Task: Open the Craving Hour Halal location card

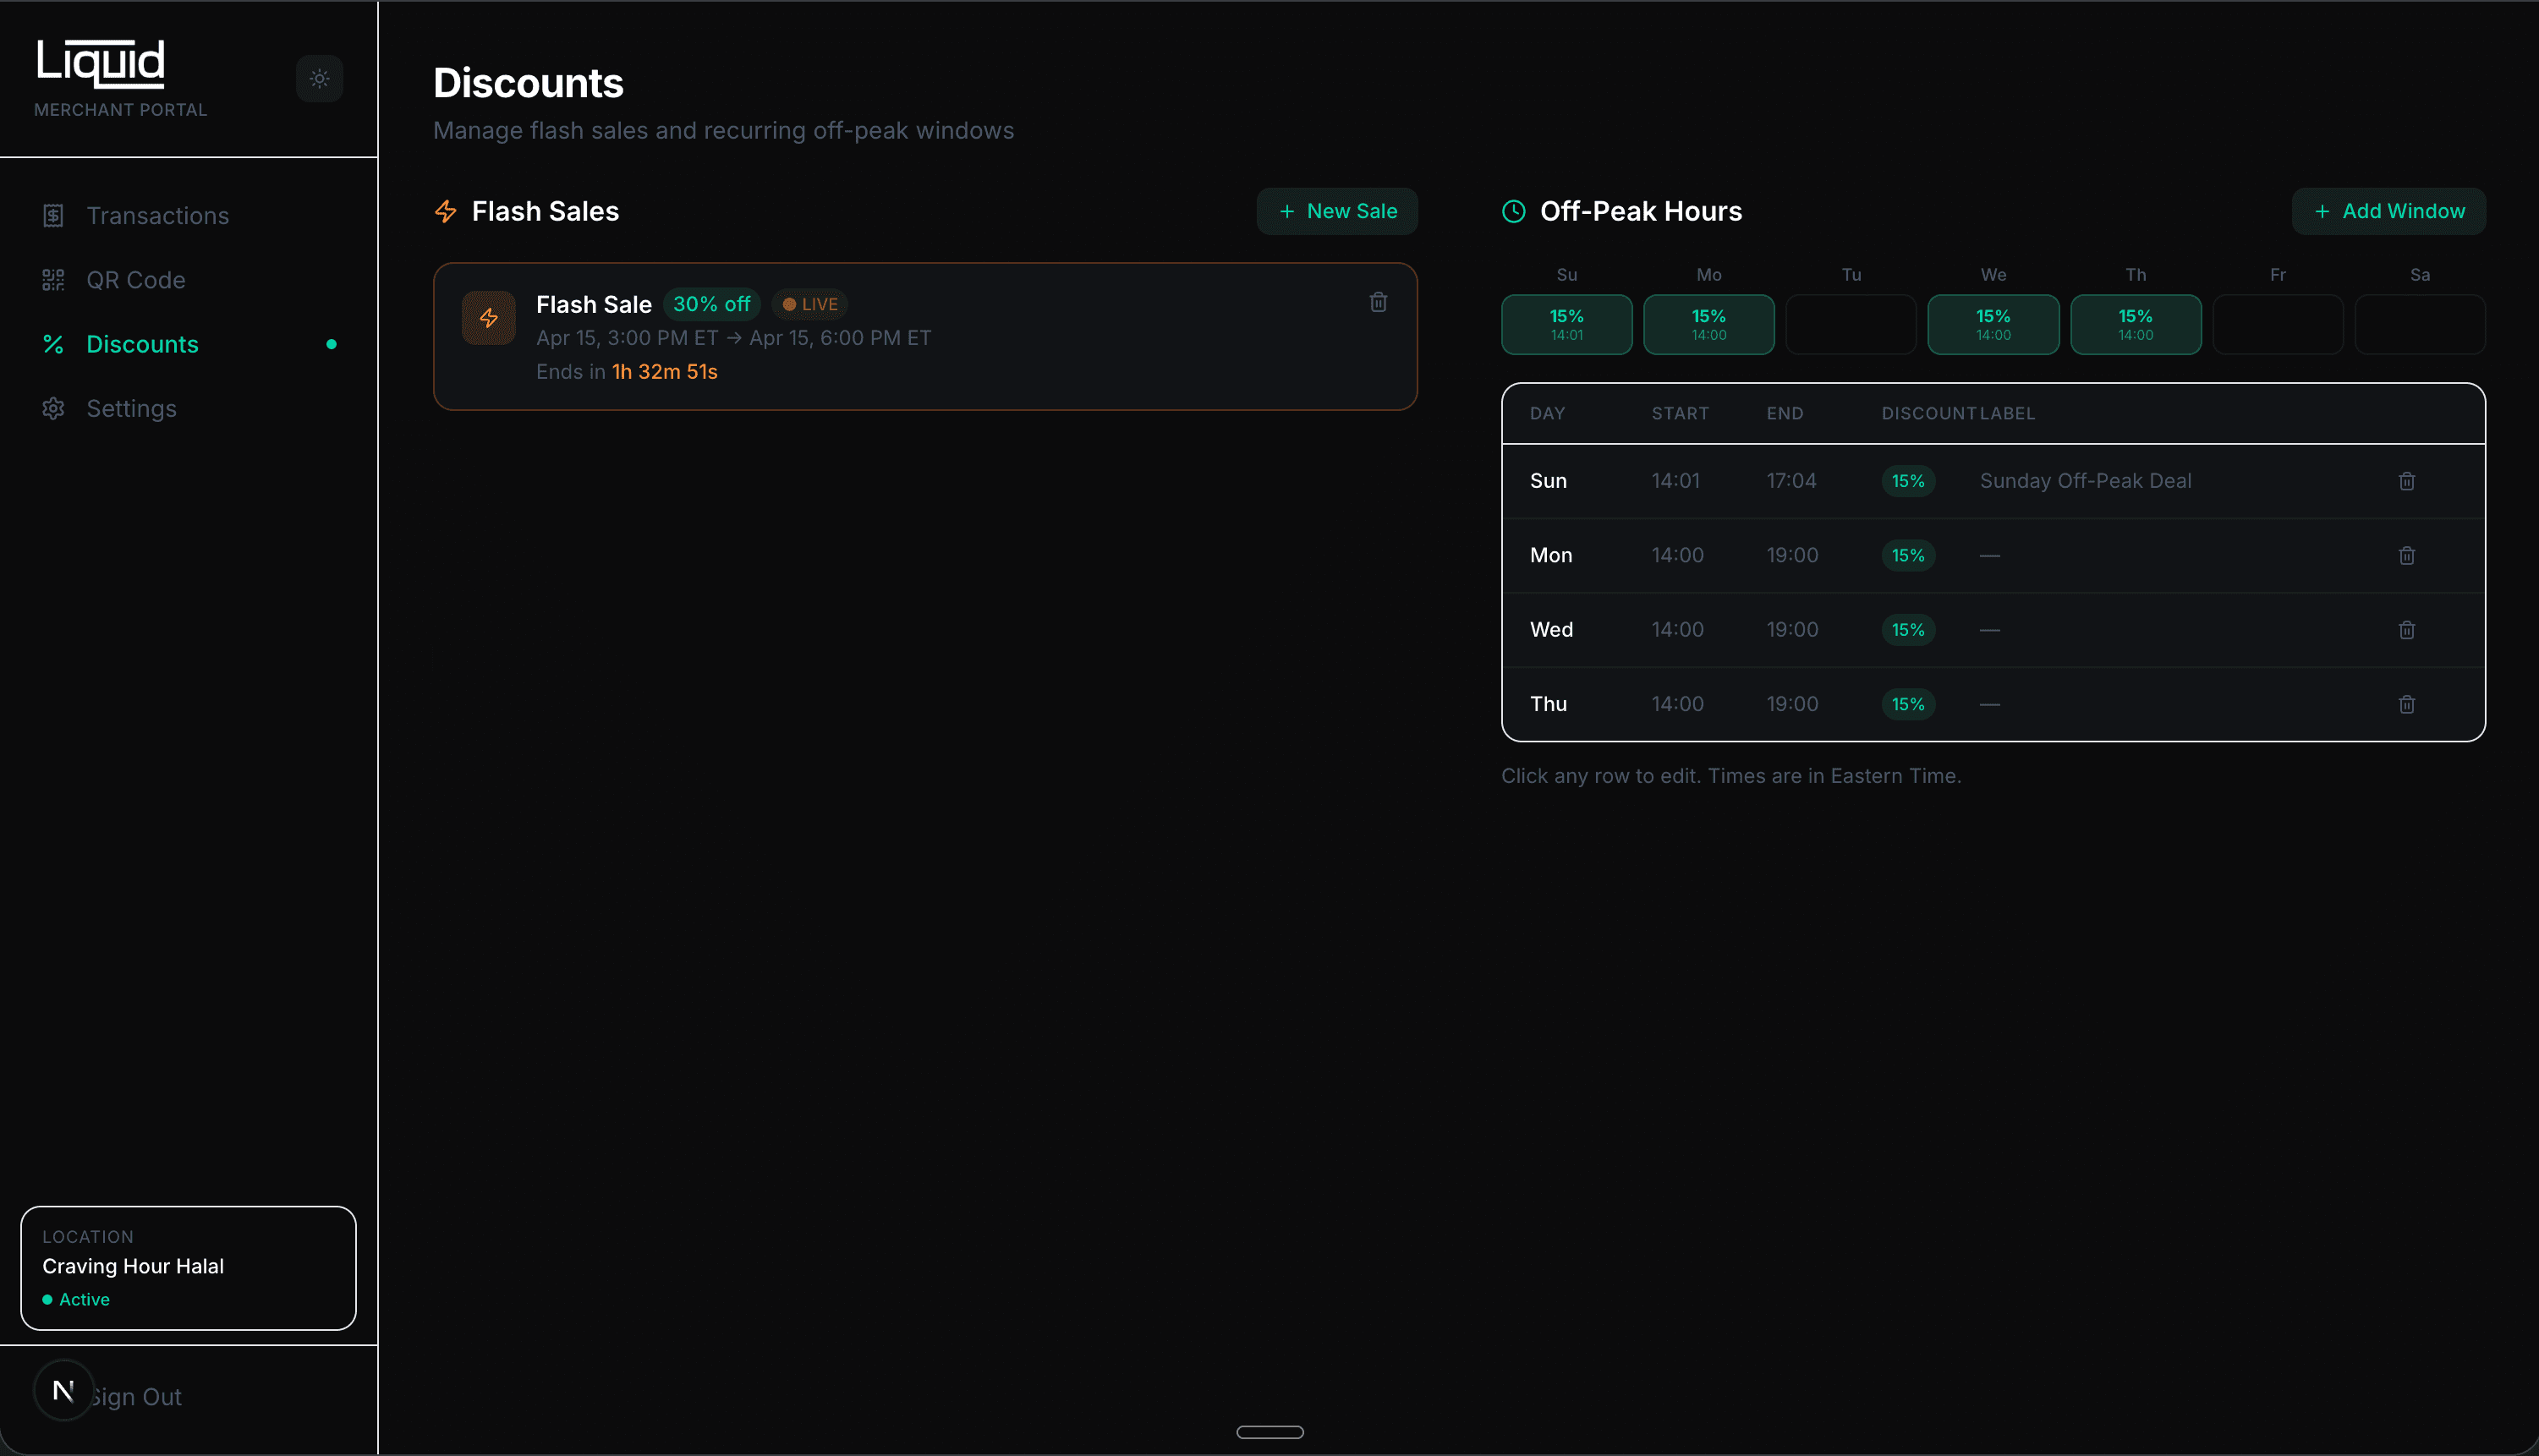Action: pyautogui.click(x=188, y=1267)
